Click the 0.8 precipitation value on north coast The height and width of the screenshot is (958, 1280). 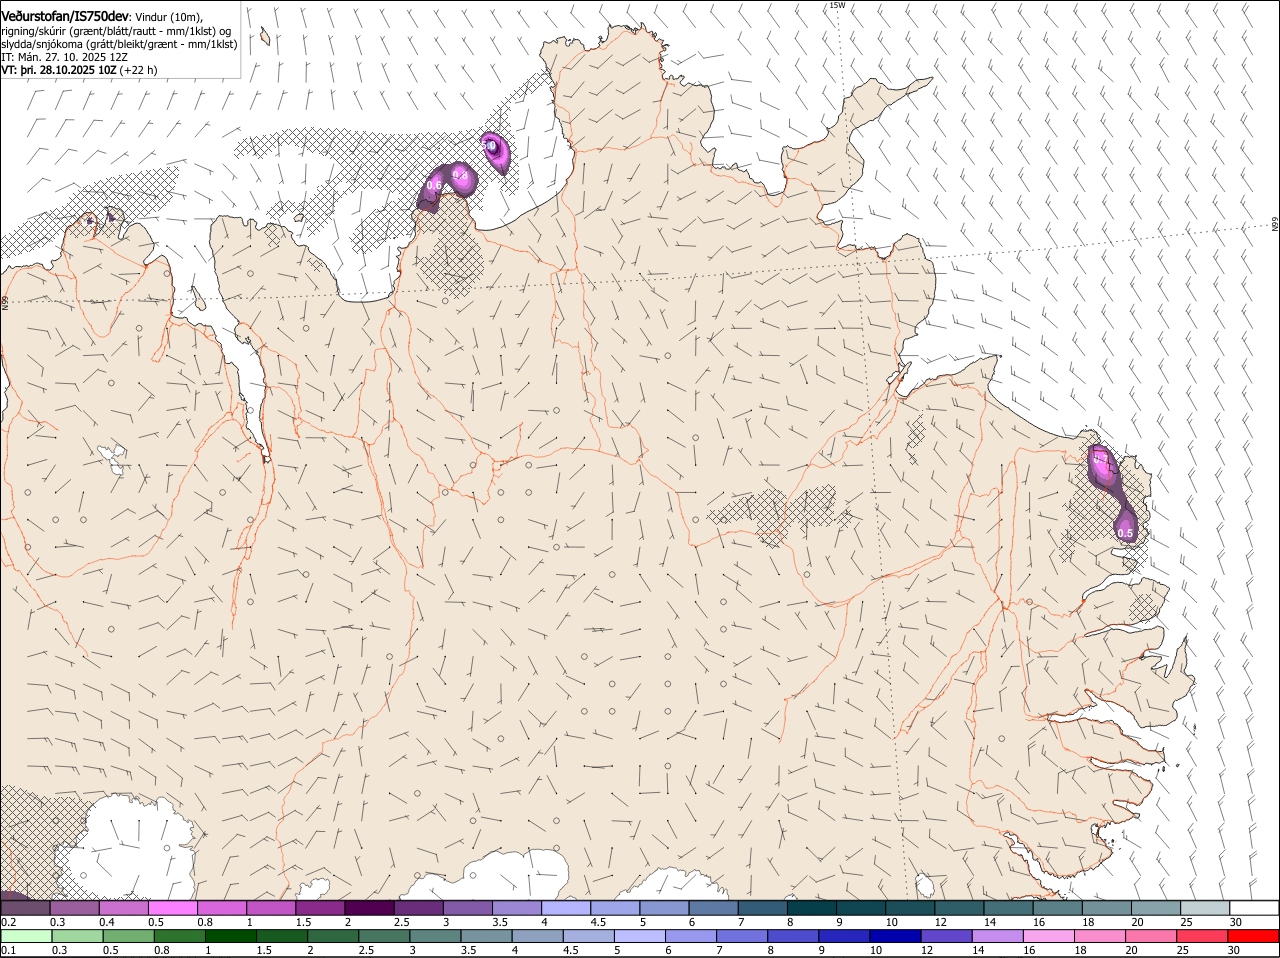point(460,176)
